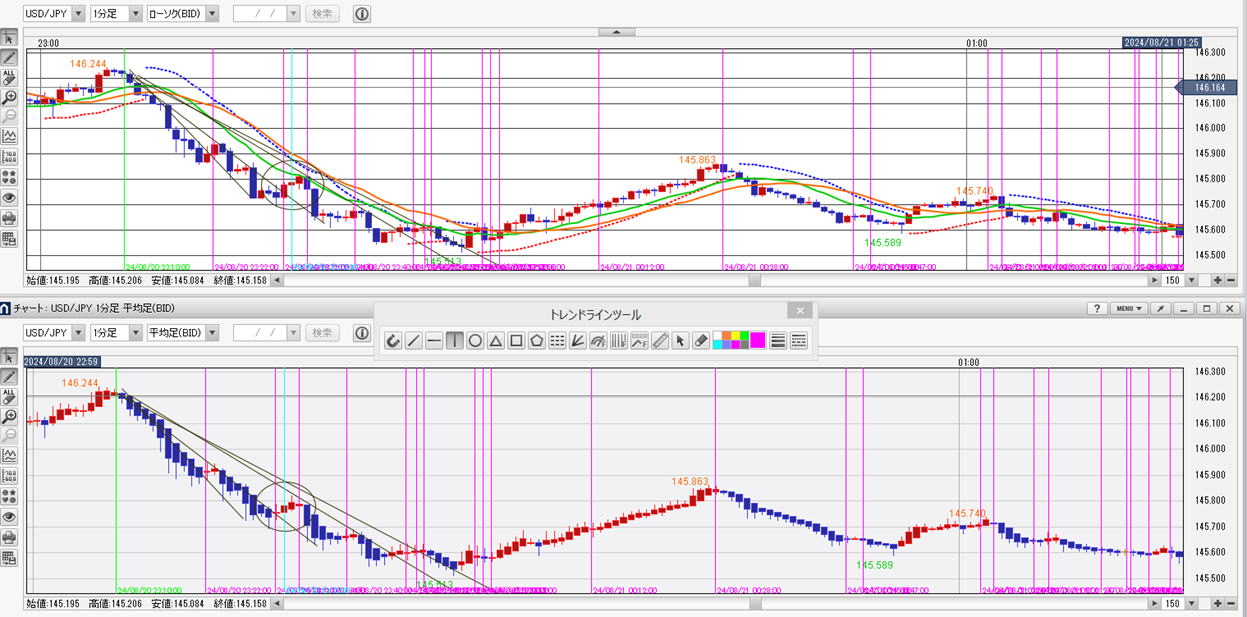Choose the pentagon shape tool
1247x617 pixels.
pyautogui.click(x=537, y=341)
